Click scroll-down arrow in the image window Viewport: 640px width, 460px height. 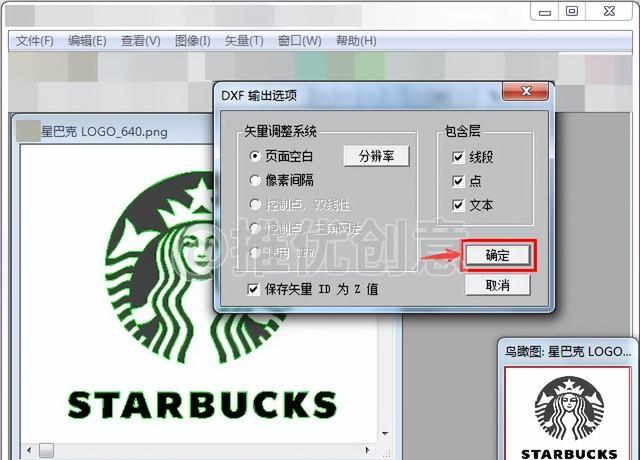click(x=385, y=433)
